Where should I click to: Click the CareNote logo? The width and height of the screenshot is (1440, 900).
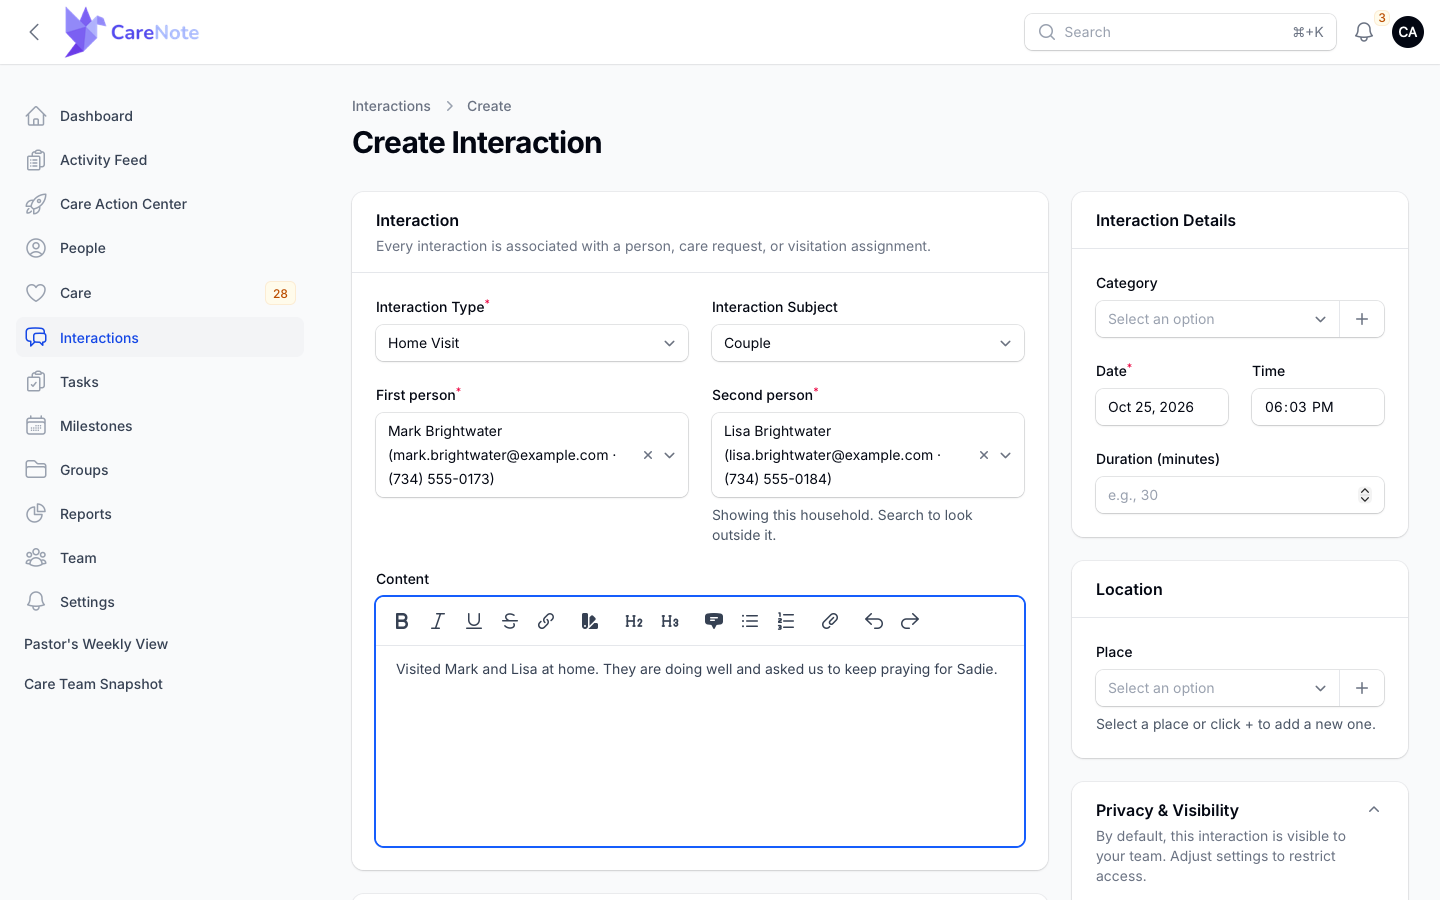132,32
